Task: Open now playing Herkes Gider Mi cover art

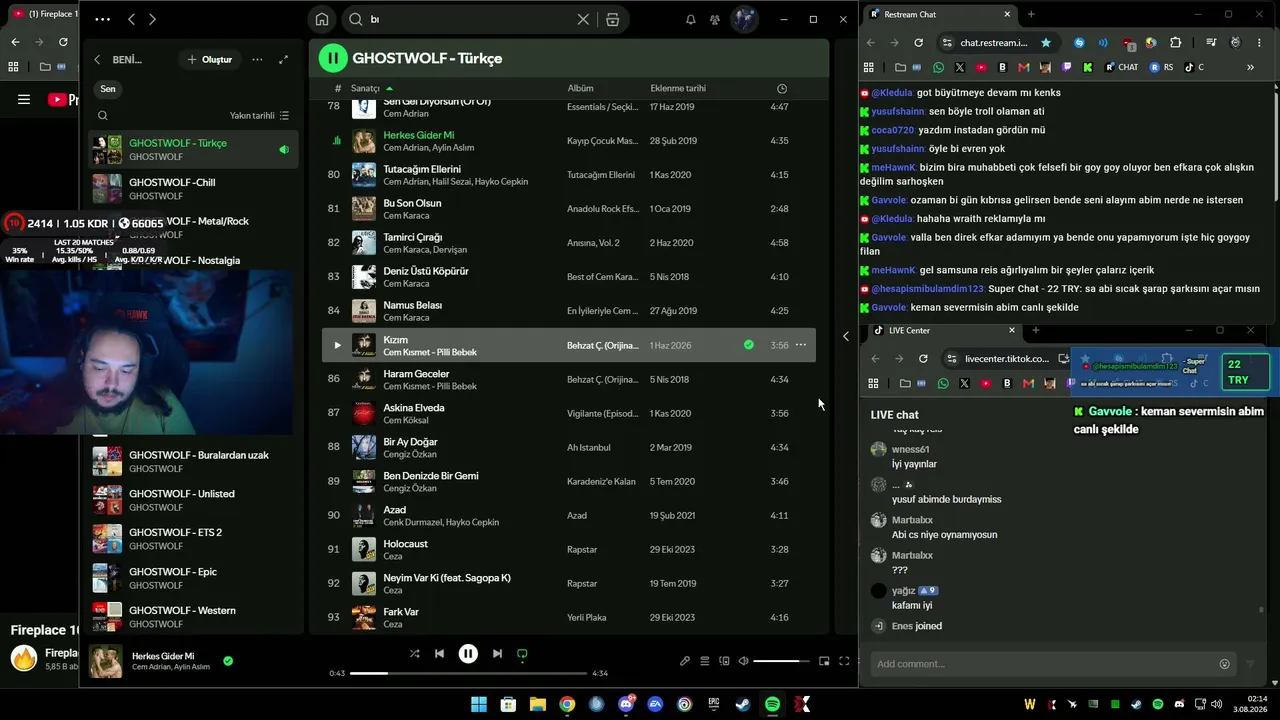Action: [x=106, y=661]
